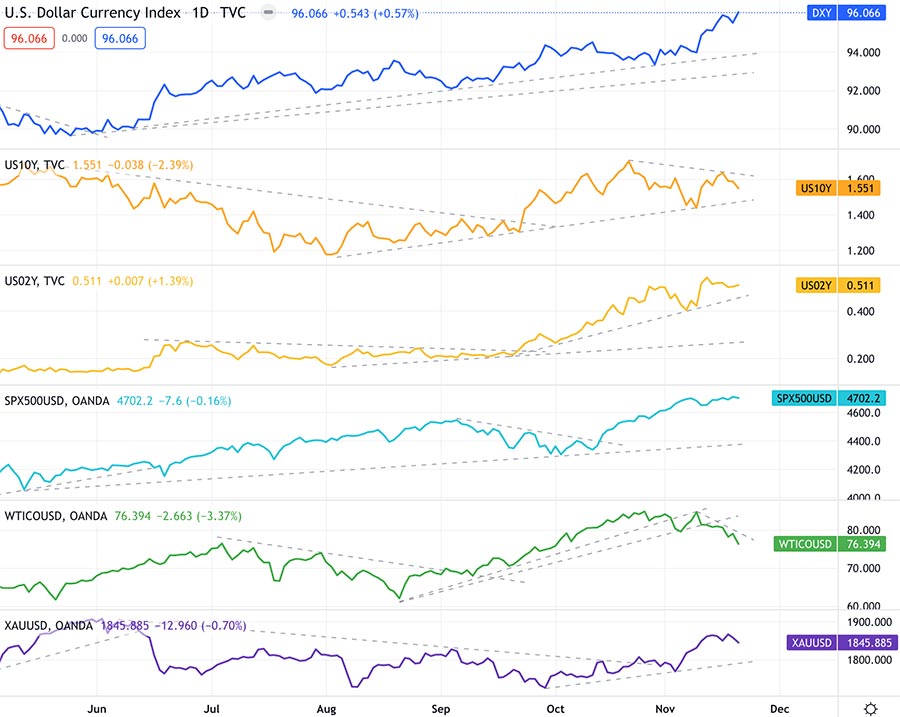Select the U.S. Dollar Currency Index title
The height and width of the screenshot is (717, 900).
click(x=95, y=14)
